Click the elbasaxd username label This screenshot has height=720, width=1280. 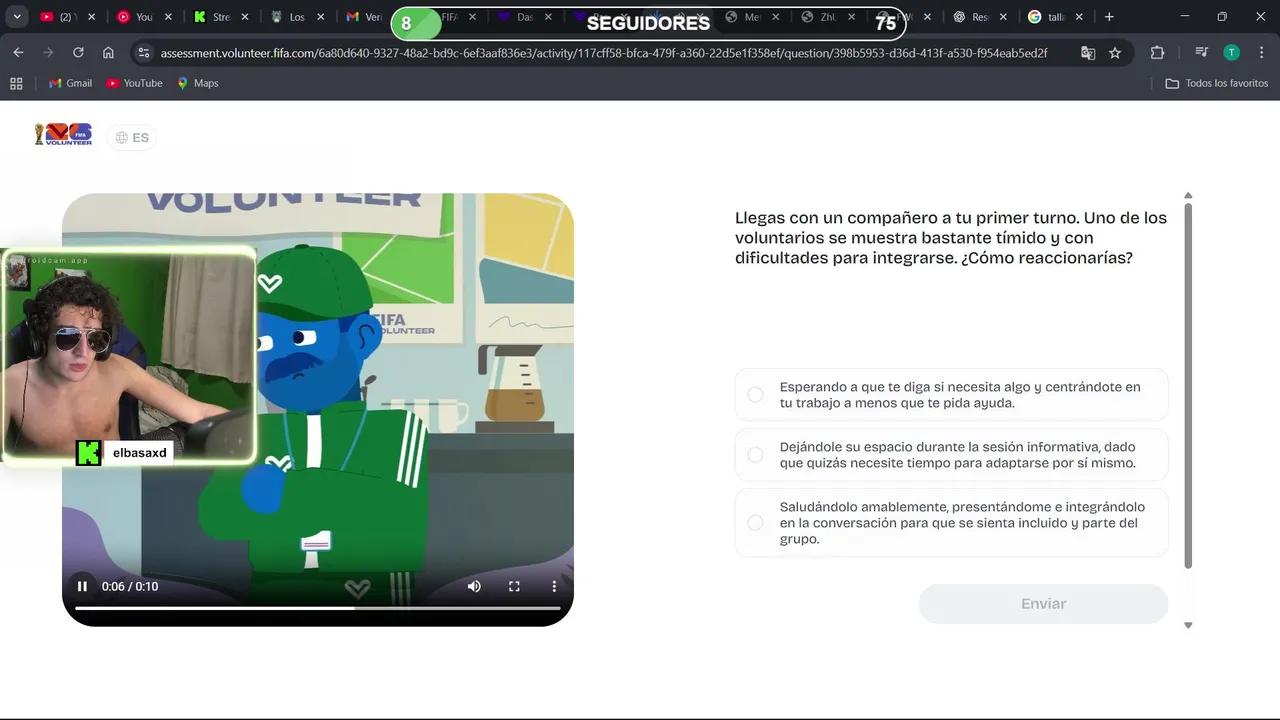click(x=140, y=453)
